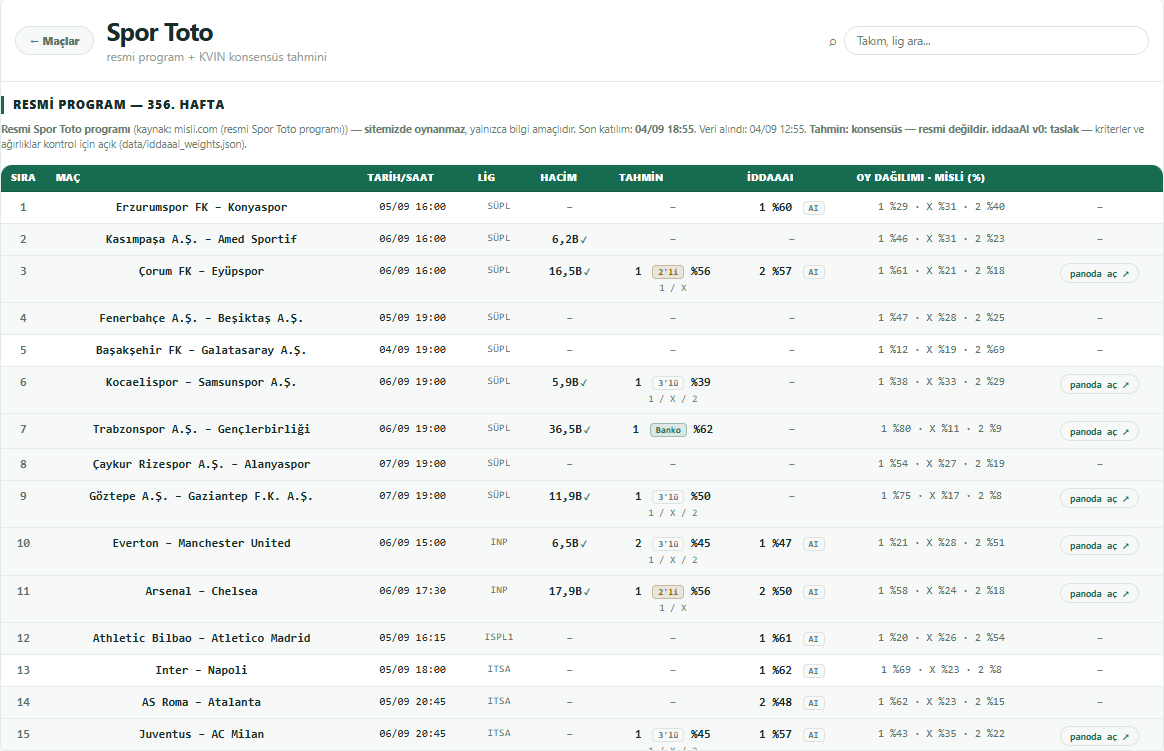Screen dimensions: 1164x751
Task: Click AI badge in Juventus – AC Milan row
Action: (x=814, y=735)
